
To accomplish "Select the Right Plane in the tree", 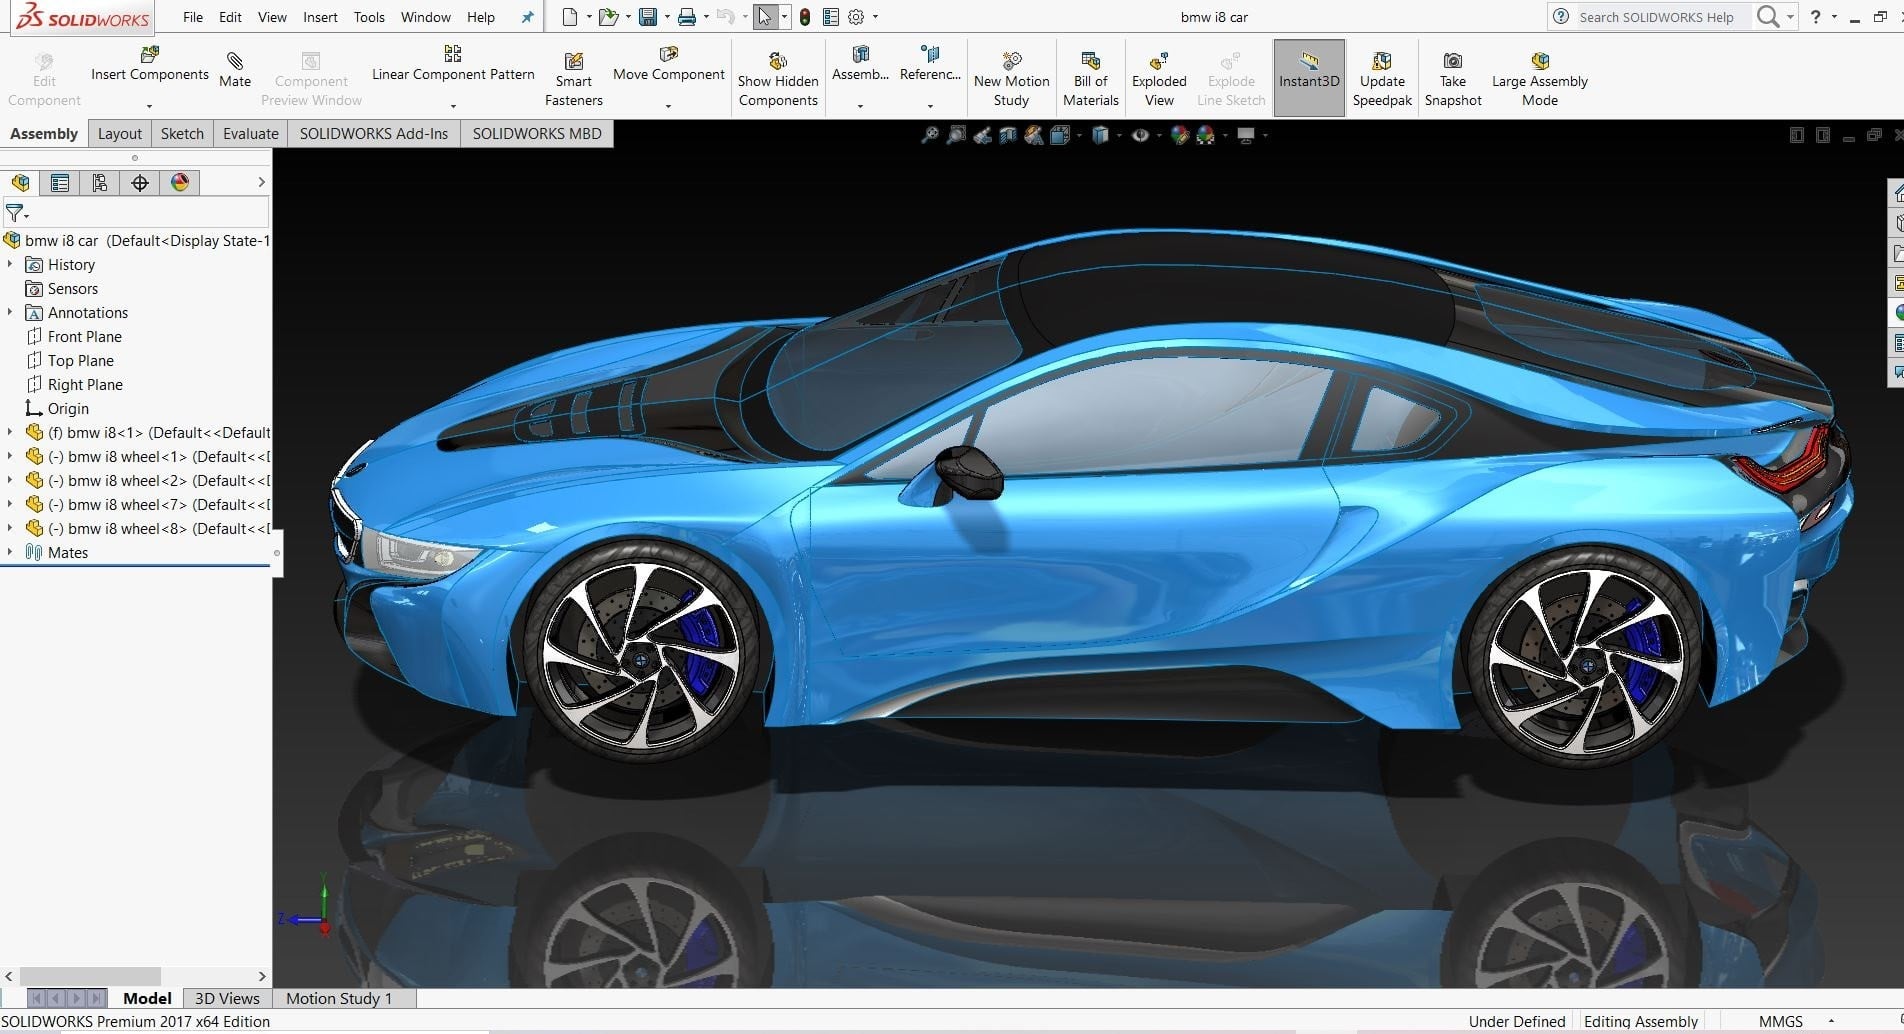I will click(x=85, y=384).
